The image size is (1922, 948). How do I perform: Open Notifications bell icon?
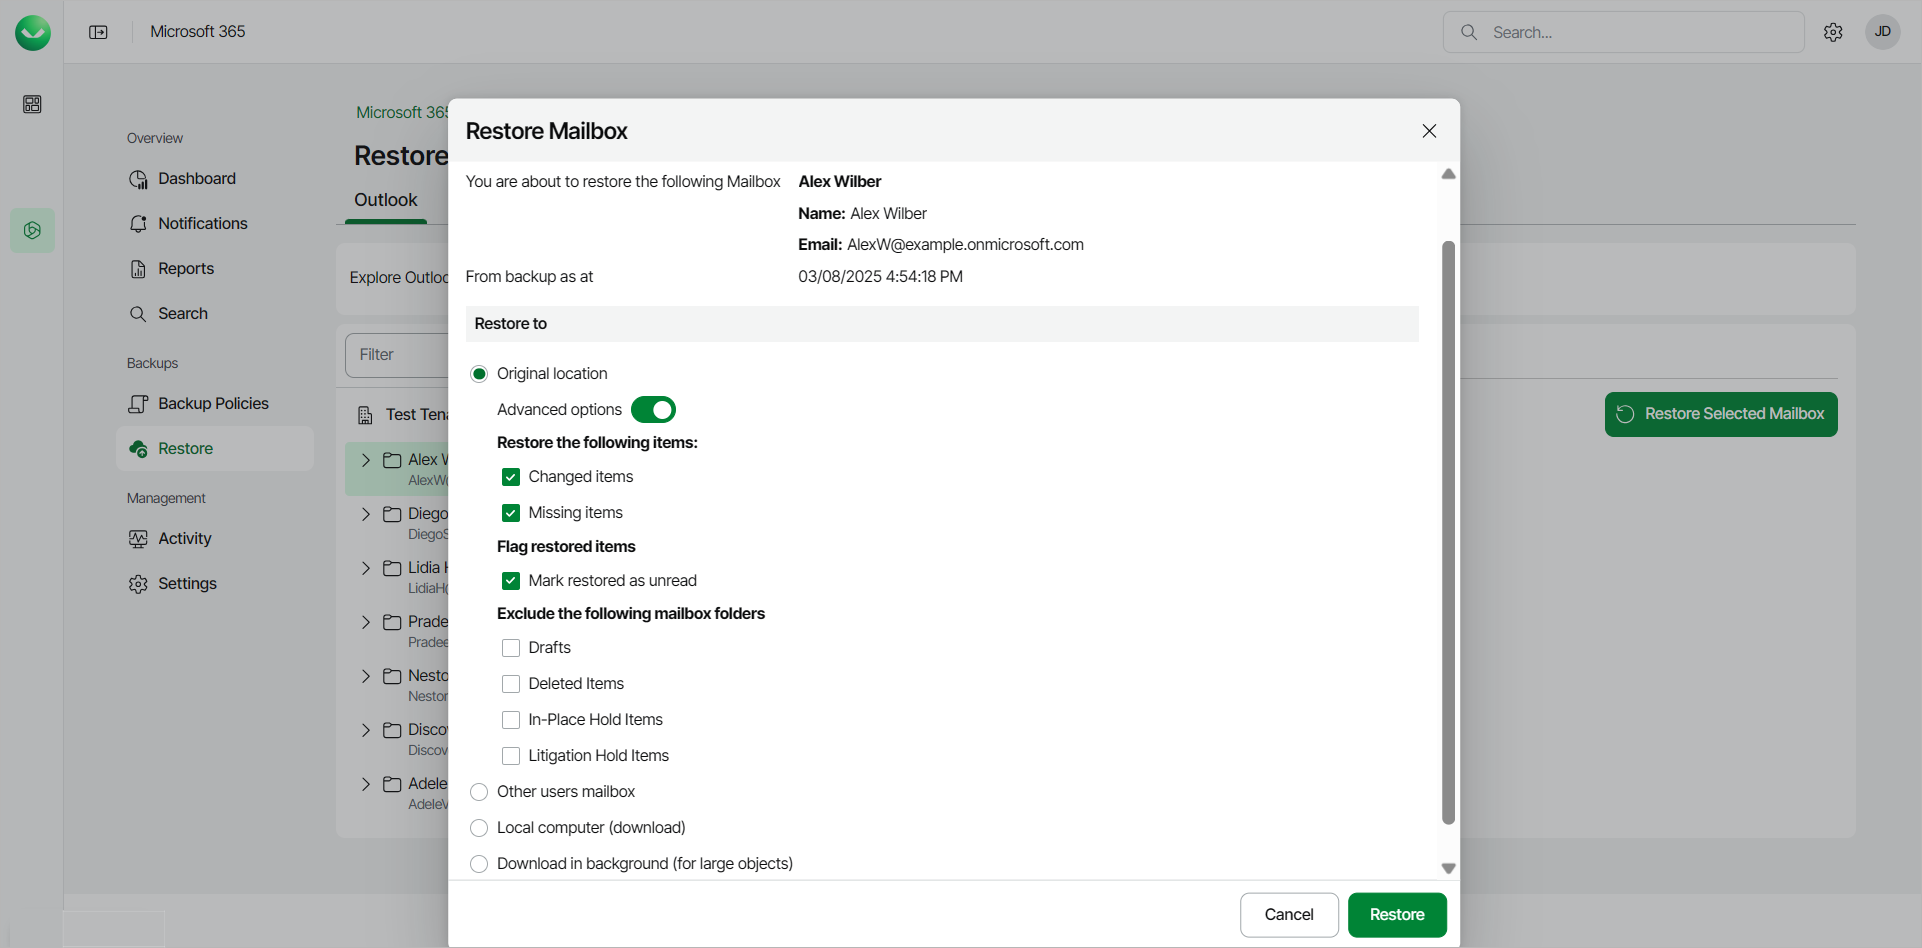tap(138, 224)
